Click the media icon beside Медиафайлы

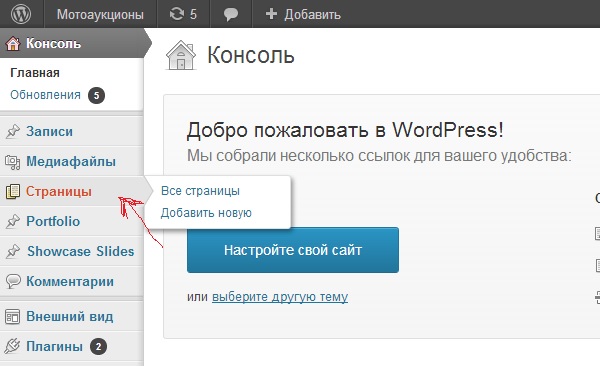[13, 162]
